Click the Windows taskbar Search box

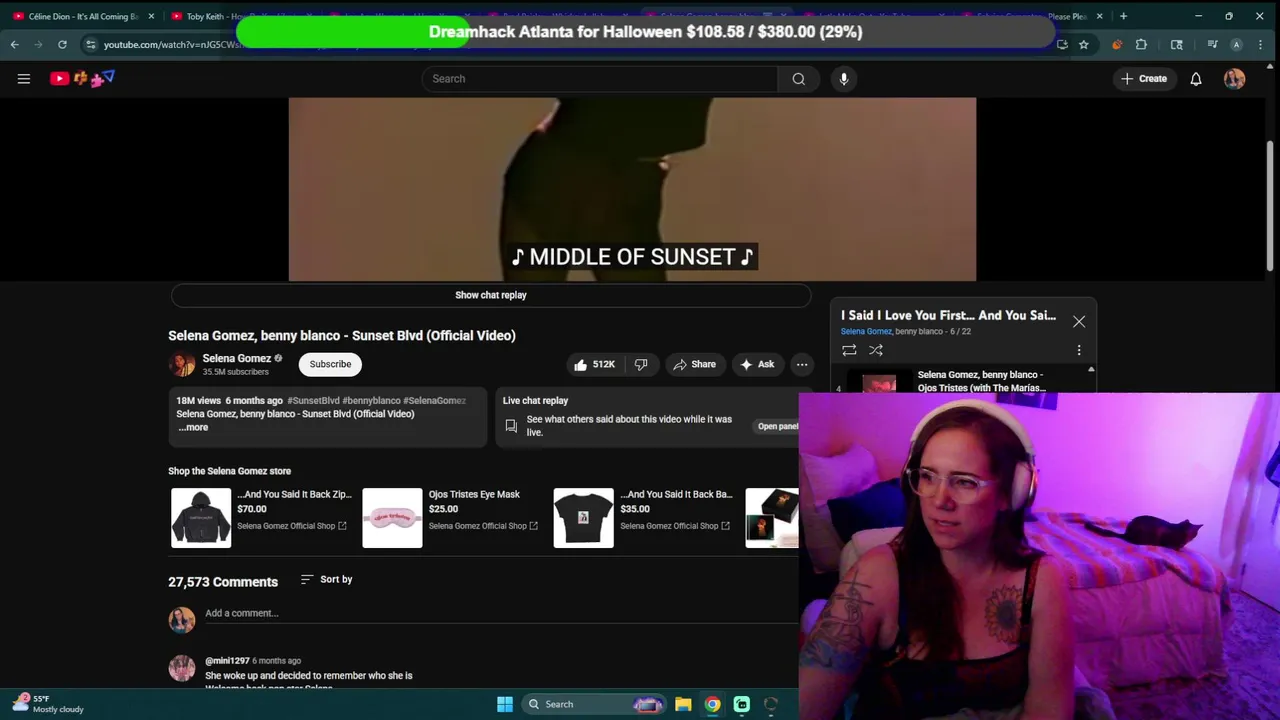click(x=596, y=704)
